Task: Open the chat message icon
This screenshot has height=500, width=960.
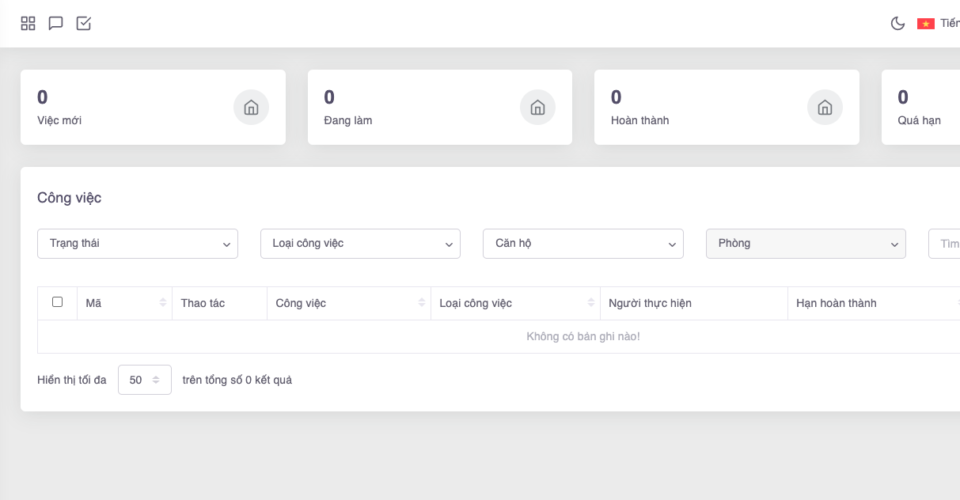Action: click(56, 23)
